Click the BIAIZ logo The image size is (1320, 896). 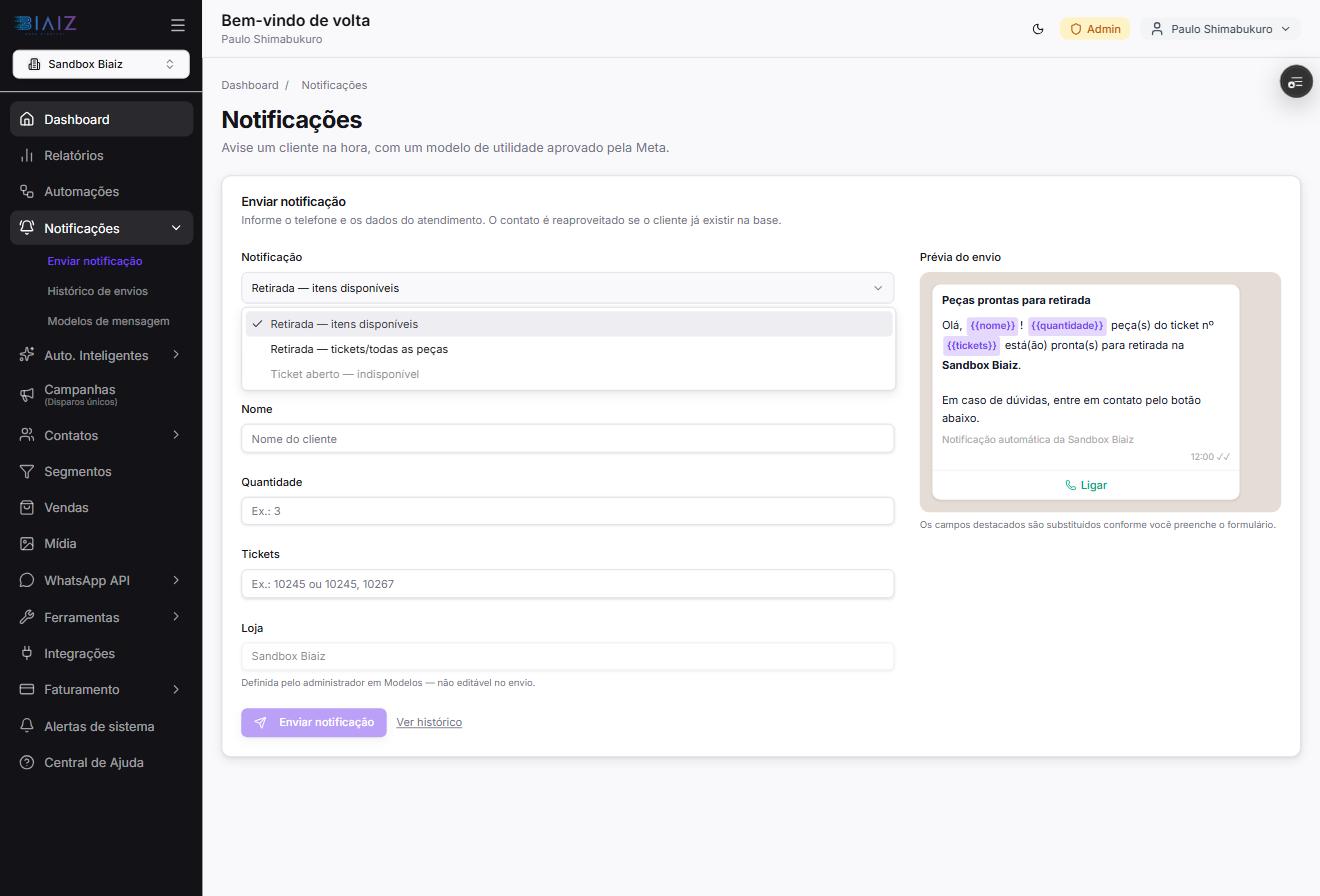click(46, 24)
